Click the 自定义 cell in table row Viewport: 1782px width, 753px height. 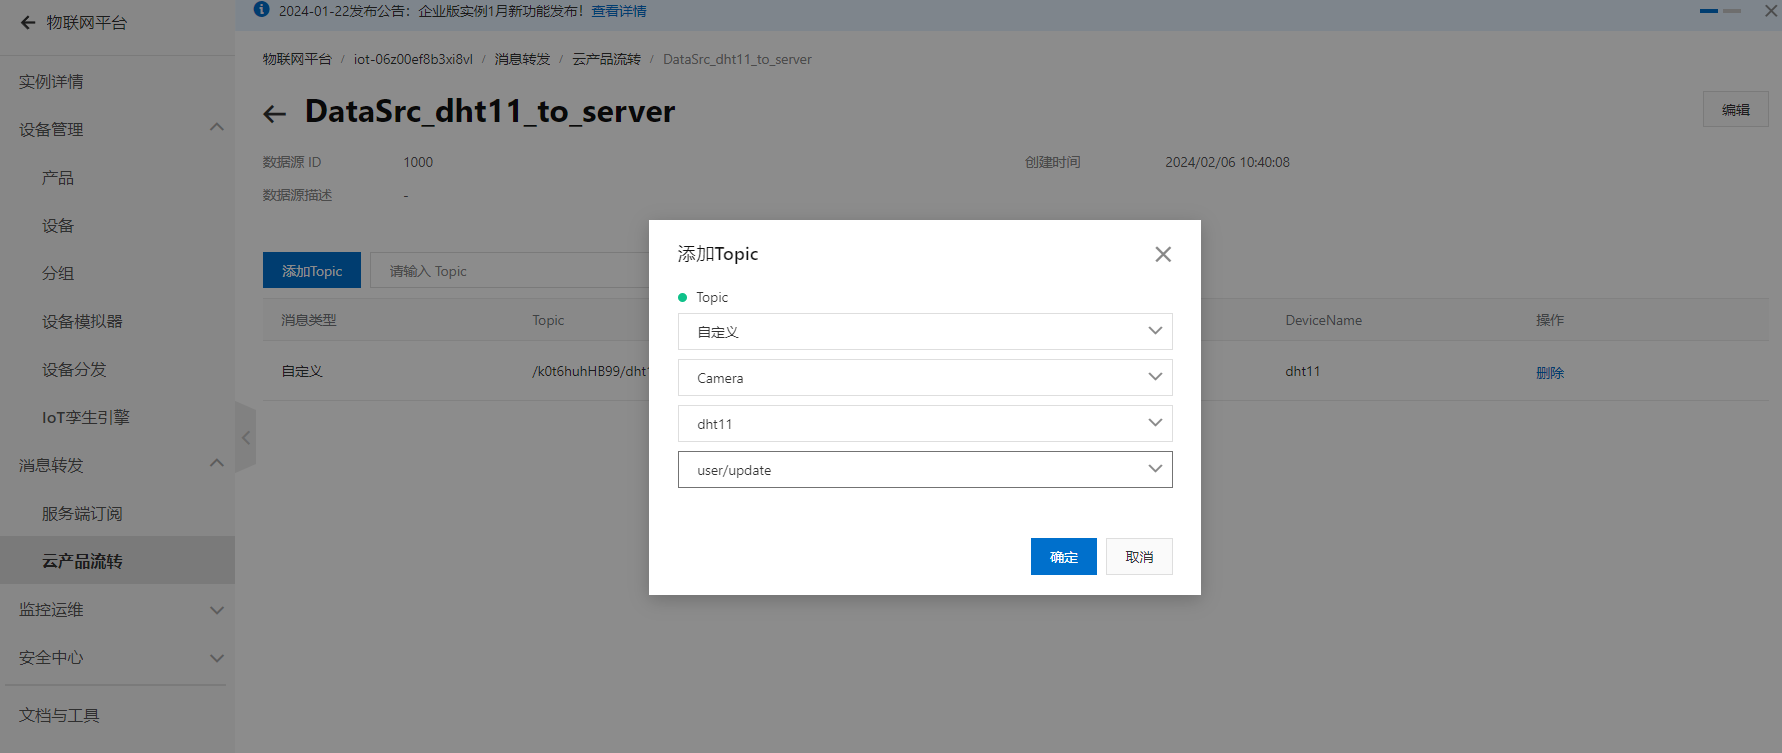[x=302, y=371]
